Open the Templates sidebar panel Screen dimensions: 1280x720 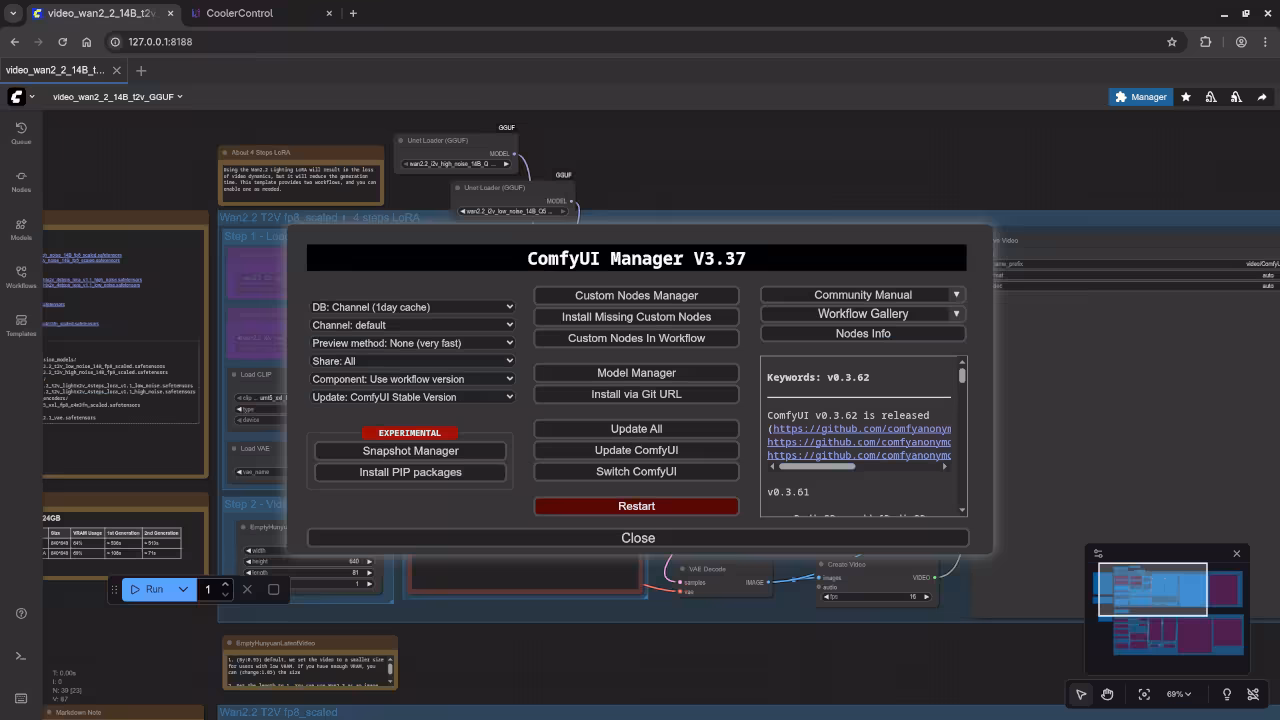pyautogui.click(x=21, y=325)
